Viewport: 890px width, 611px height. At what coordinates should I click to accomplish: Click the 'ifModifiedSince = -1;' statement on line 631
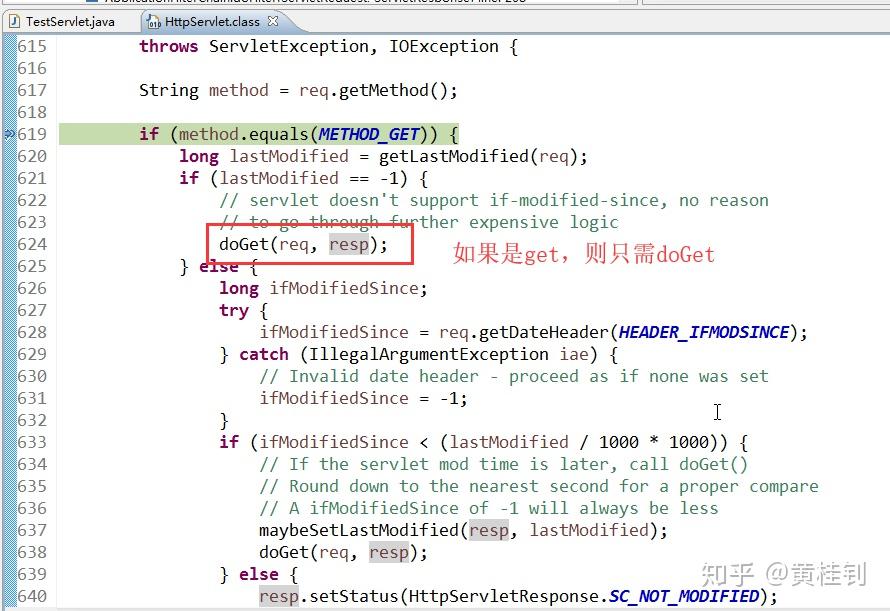tap(363, 399)
